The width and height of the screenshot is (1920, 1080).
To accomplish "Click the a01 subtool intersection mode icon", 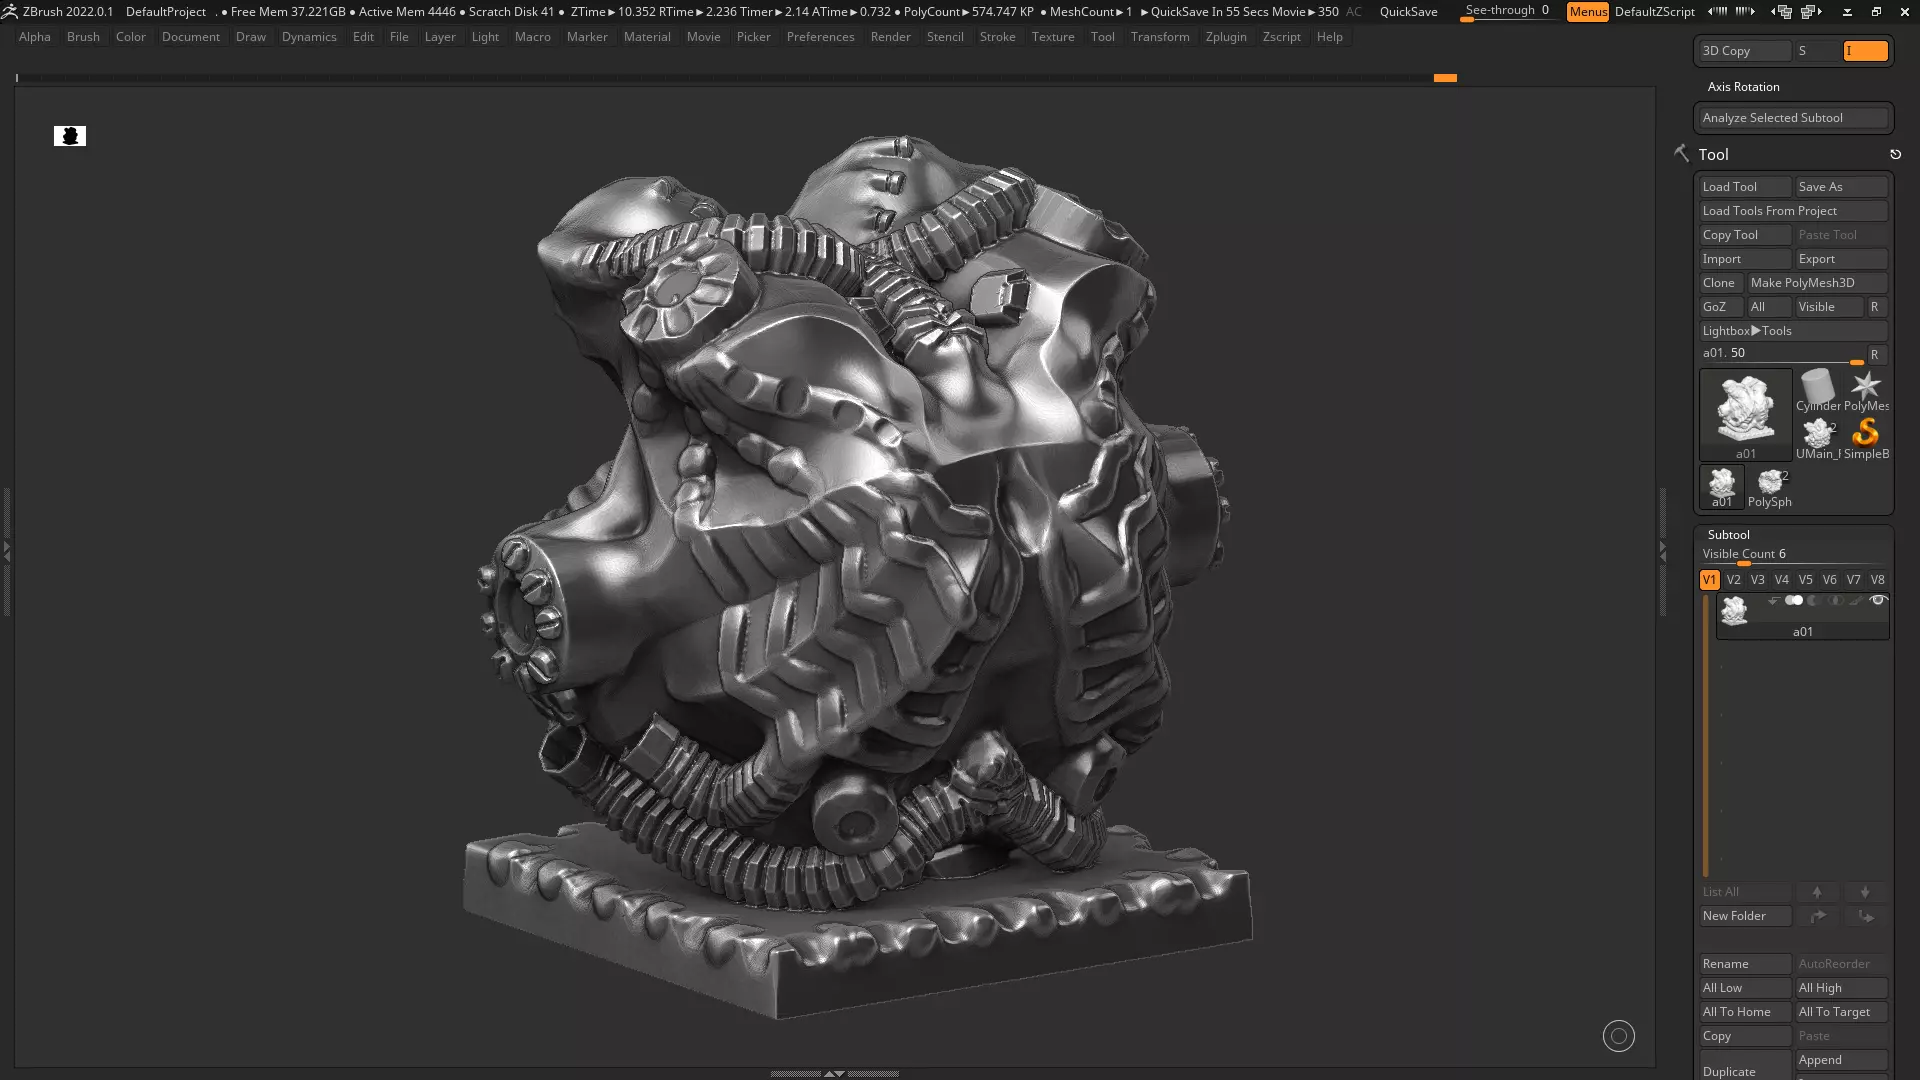I will 1835,601.
